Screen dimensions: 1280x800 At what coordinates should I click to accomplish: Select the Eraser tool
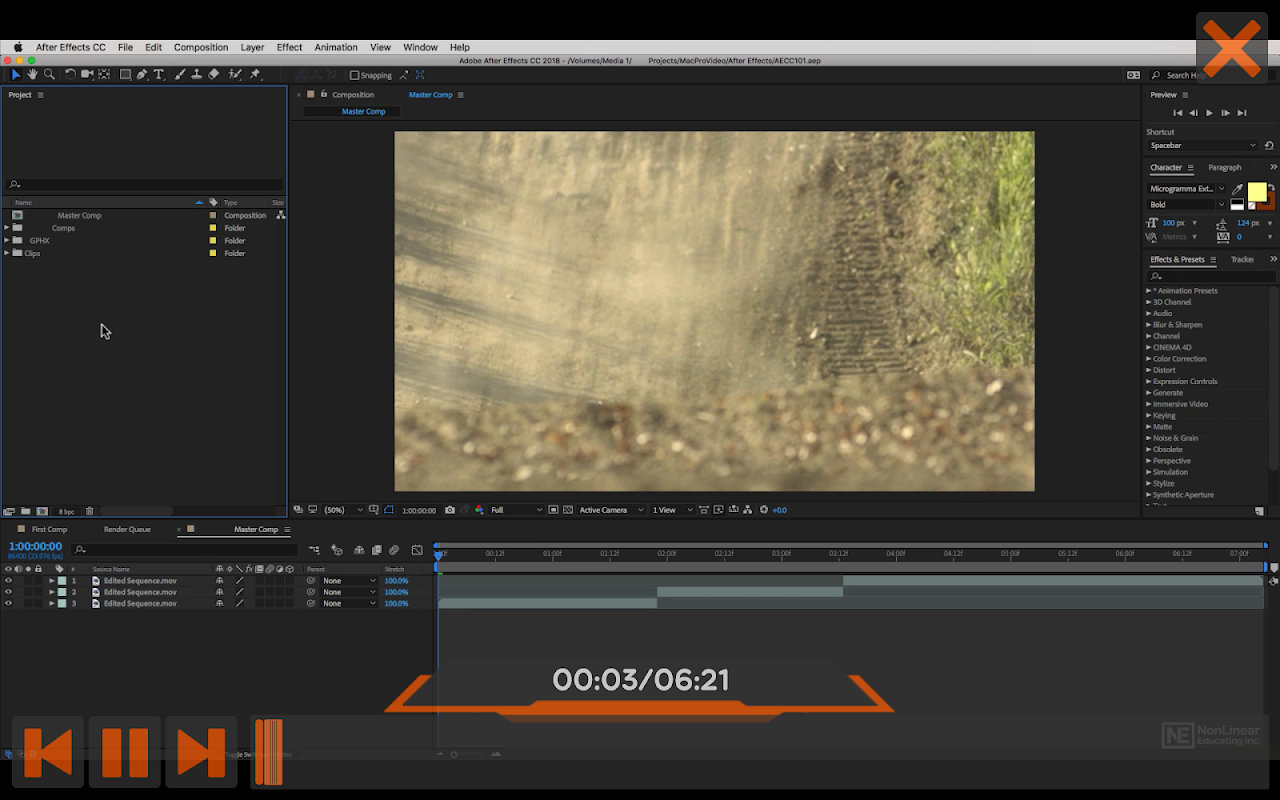(214, 75)
